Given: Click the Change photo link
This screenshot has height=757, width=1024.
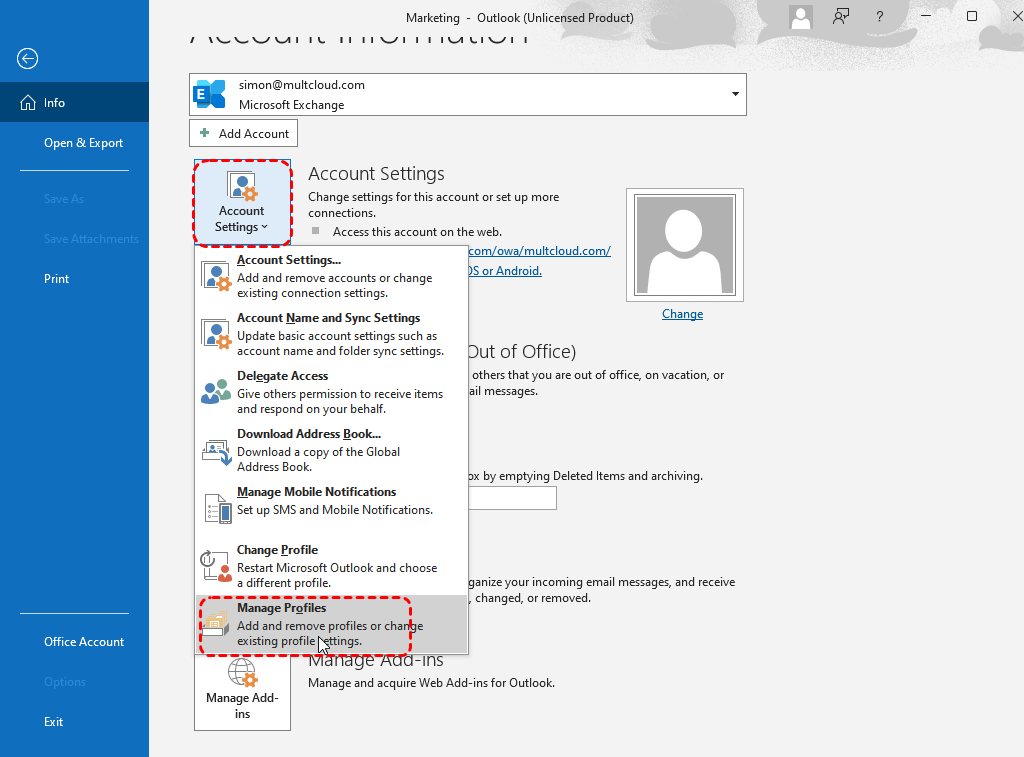Looking at the screenshot, I should click(x=682, y=314).
